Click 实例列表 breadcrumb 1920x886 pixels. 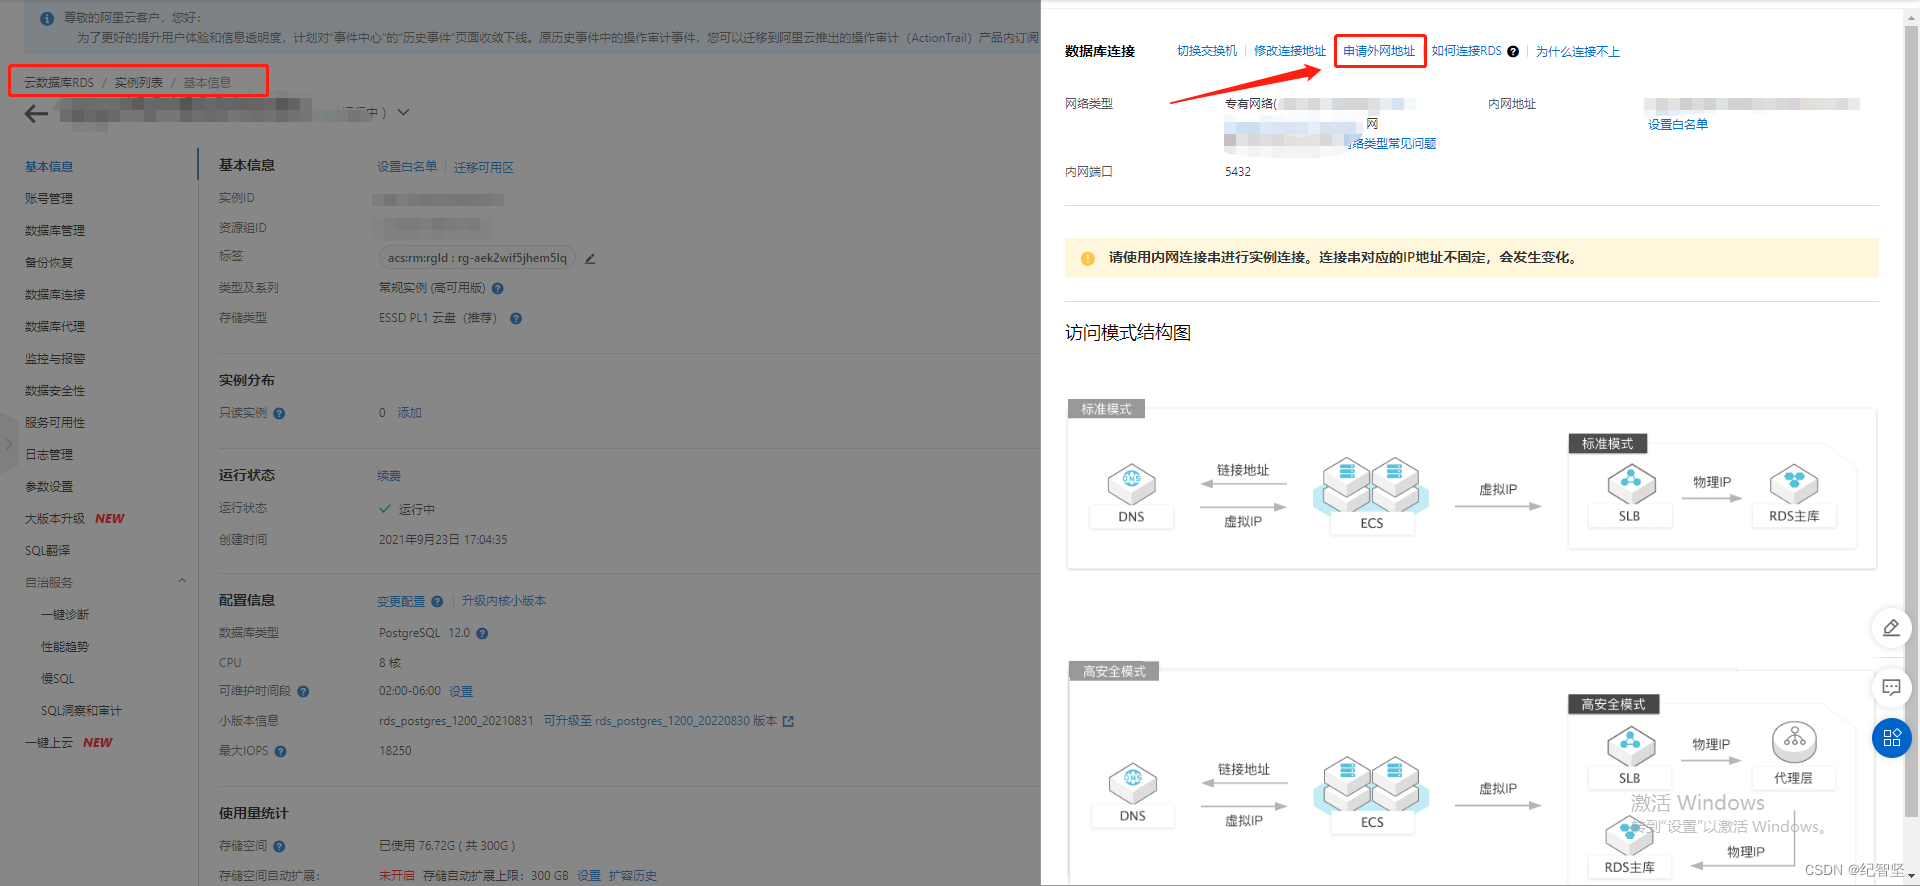[x=138, y=82]
